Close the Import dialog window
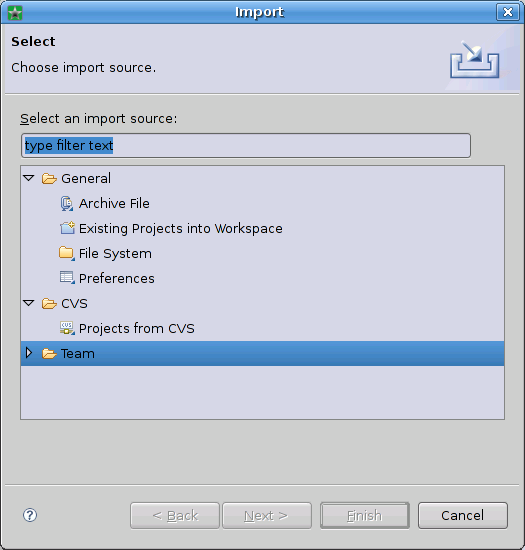525x550 pixels. tap(507, 12)
